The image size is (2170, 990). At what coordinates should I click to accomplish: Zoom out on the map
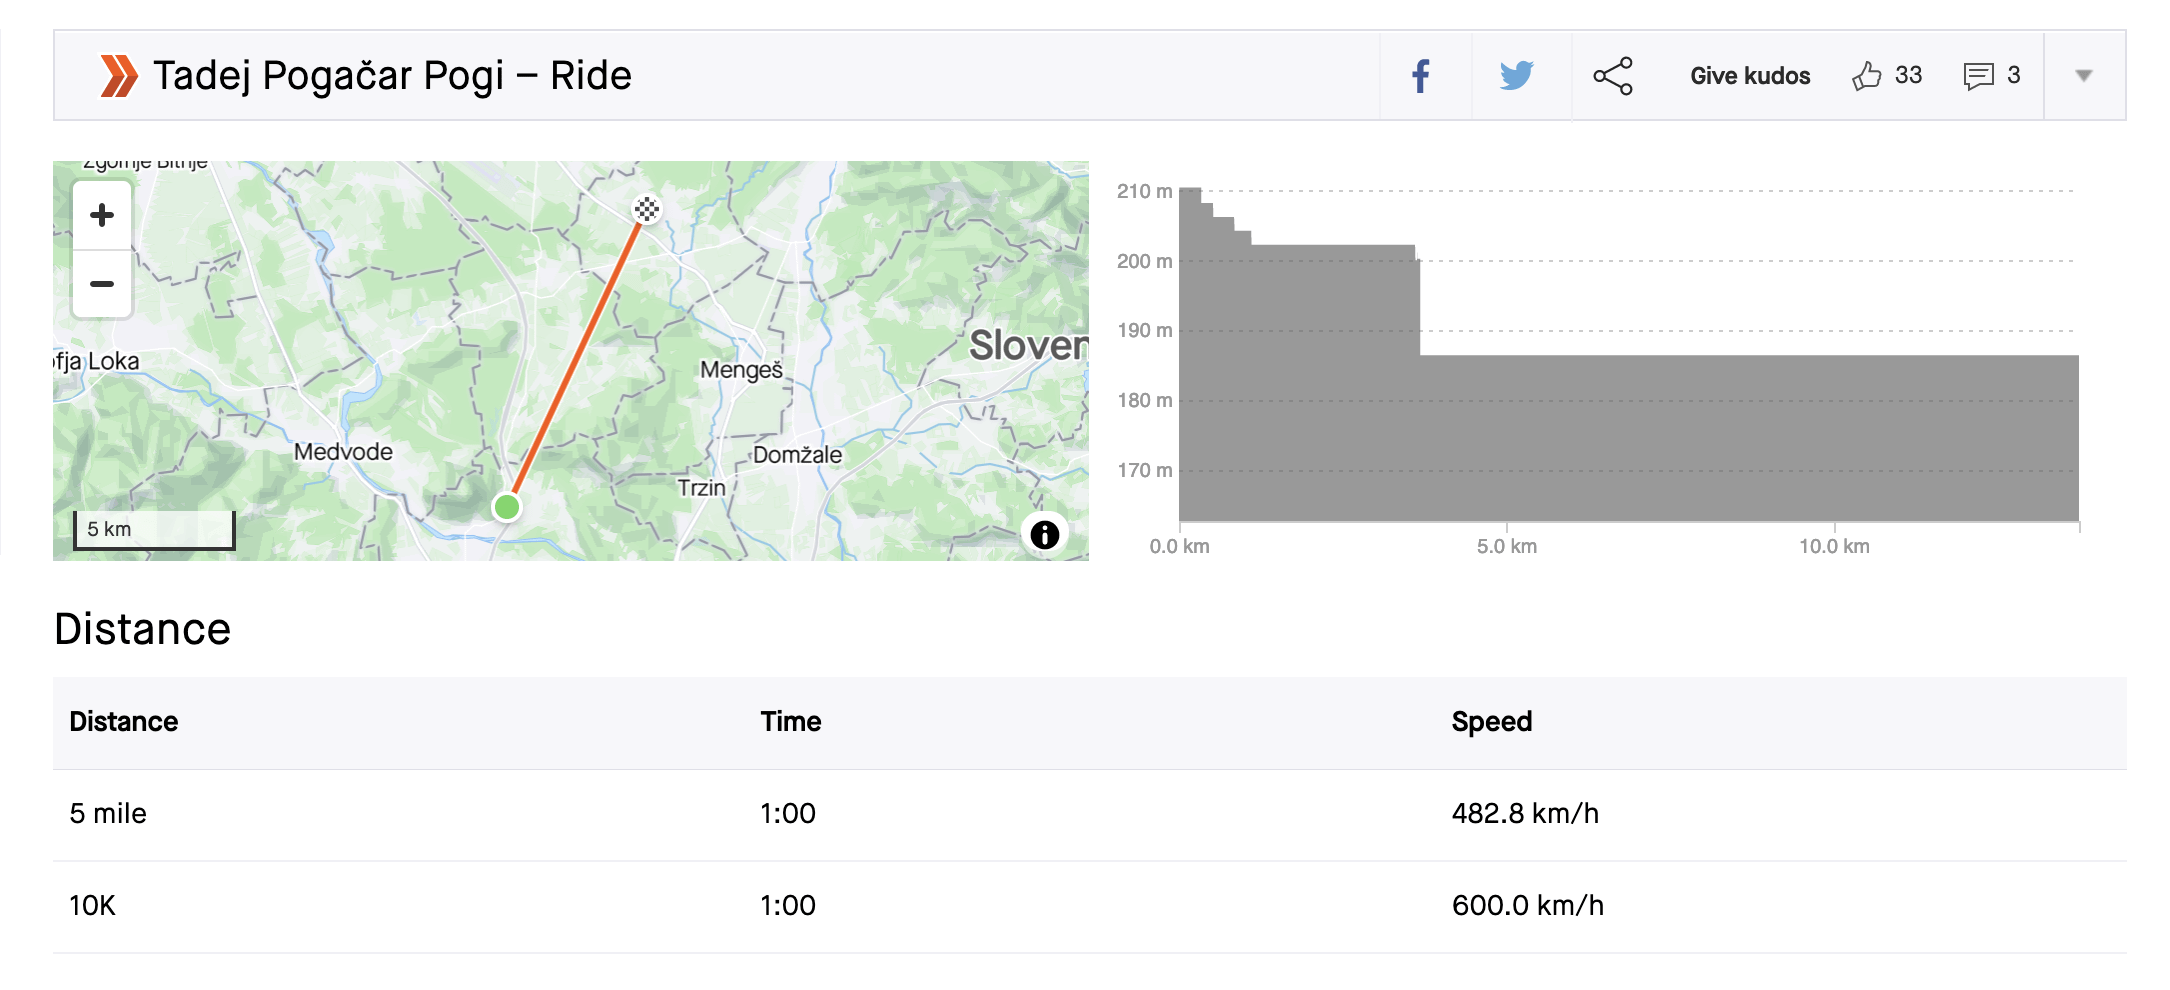pos(102,284)
